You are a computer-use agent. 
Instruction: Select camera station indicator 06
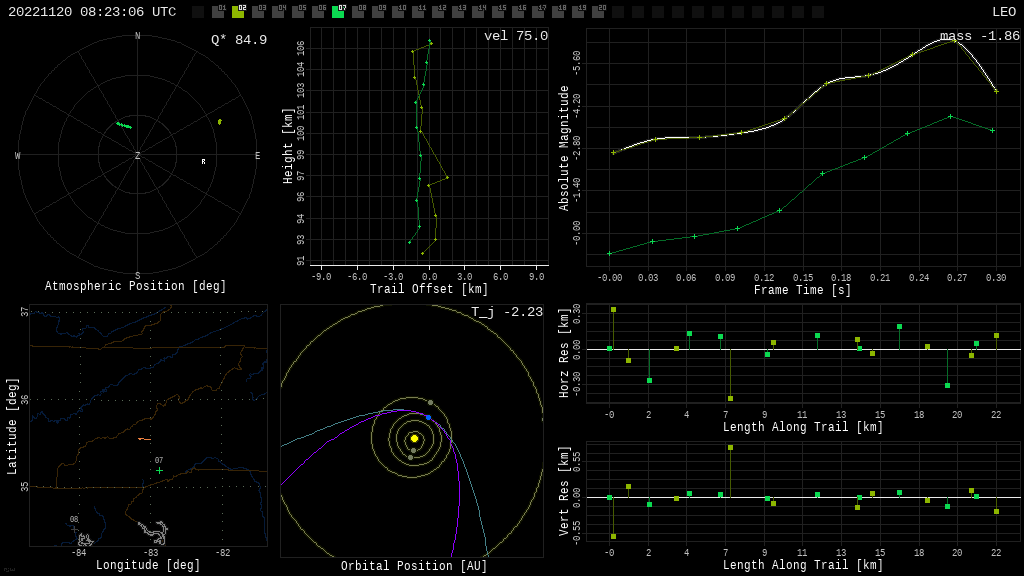coord(318,12)
